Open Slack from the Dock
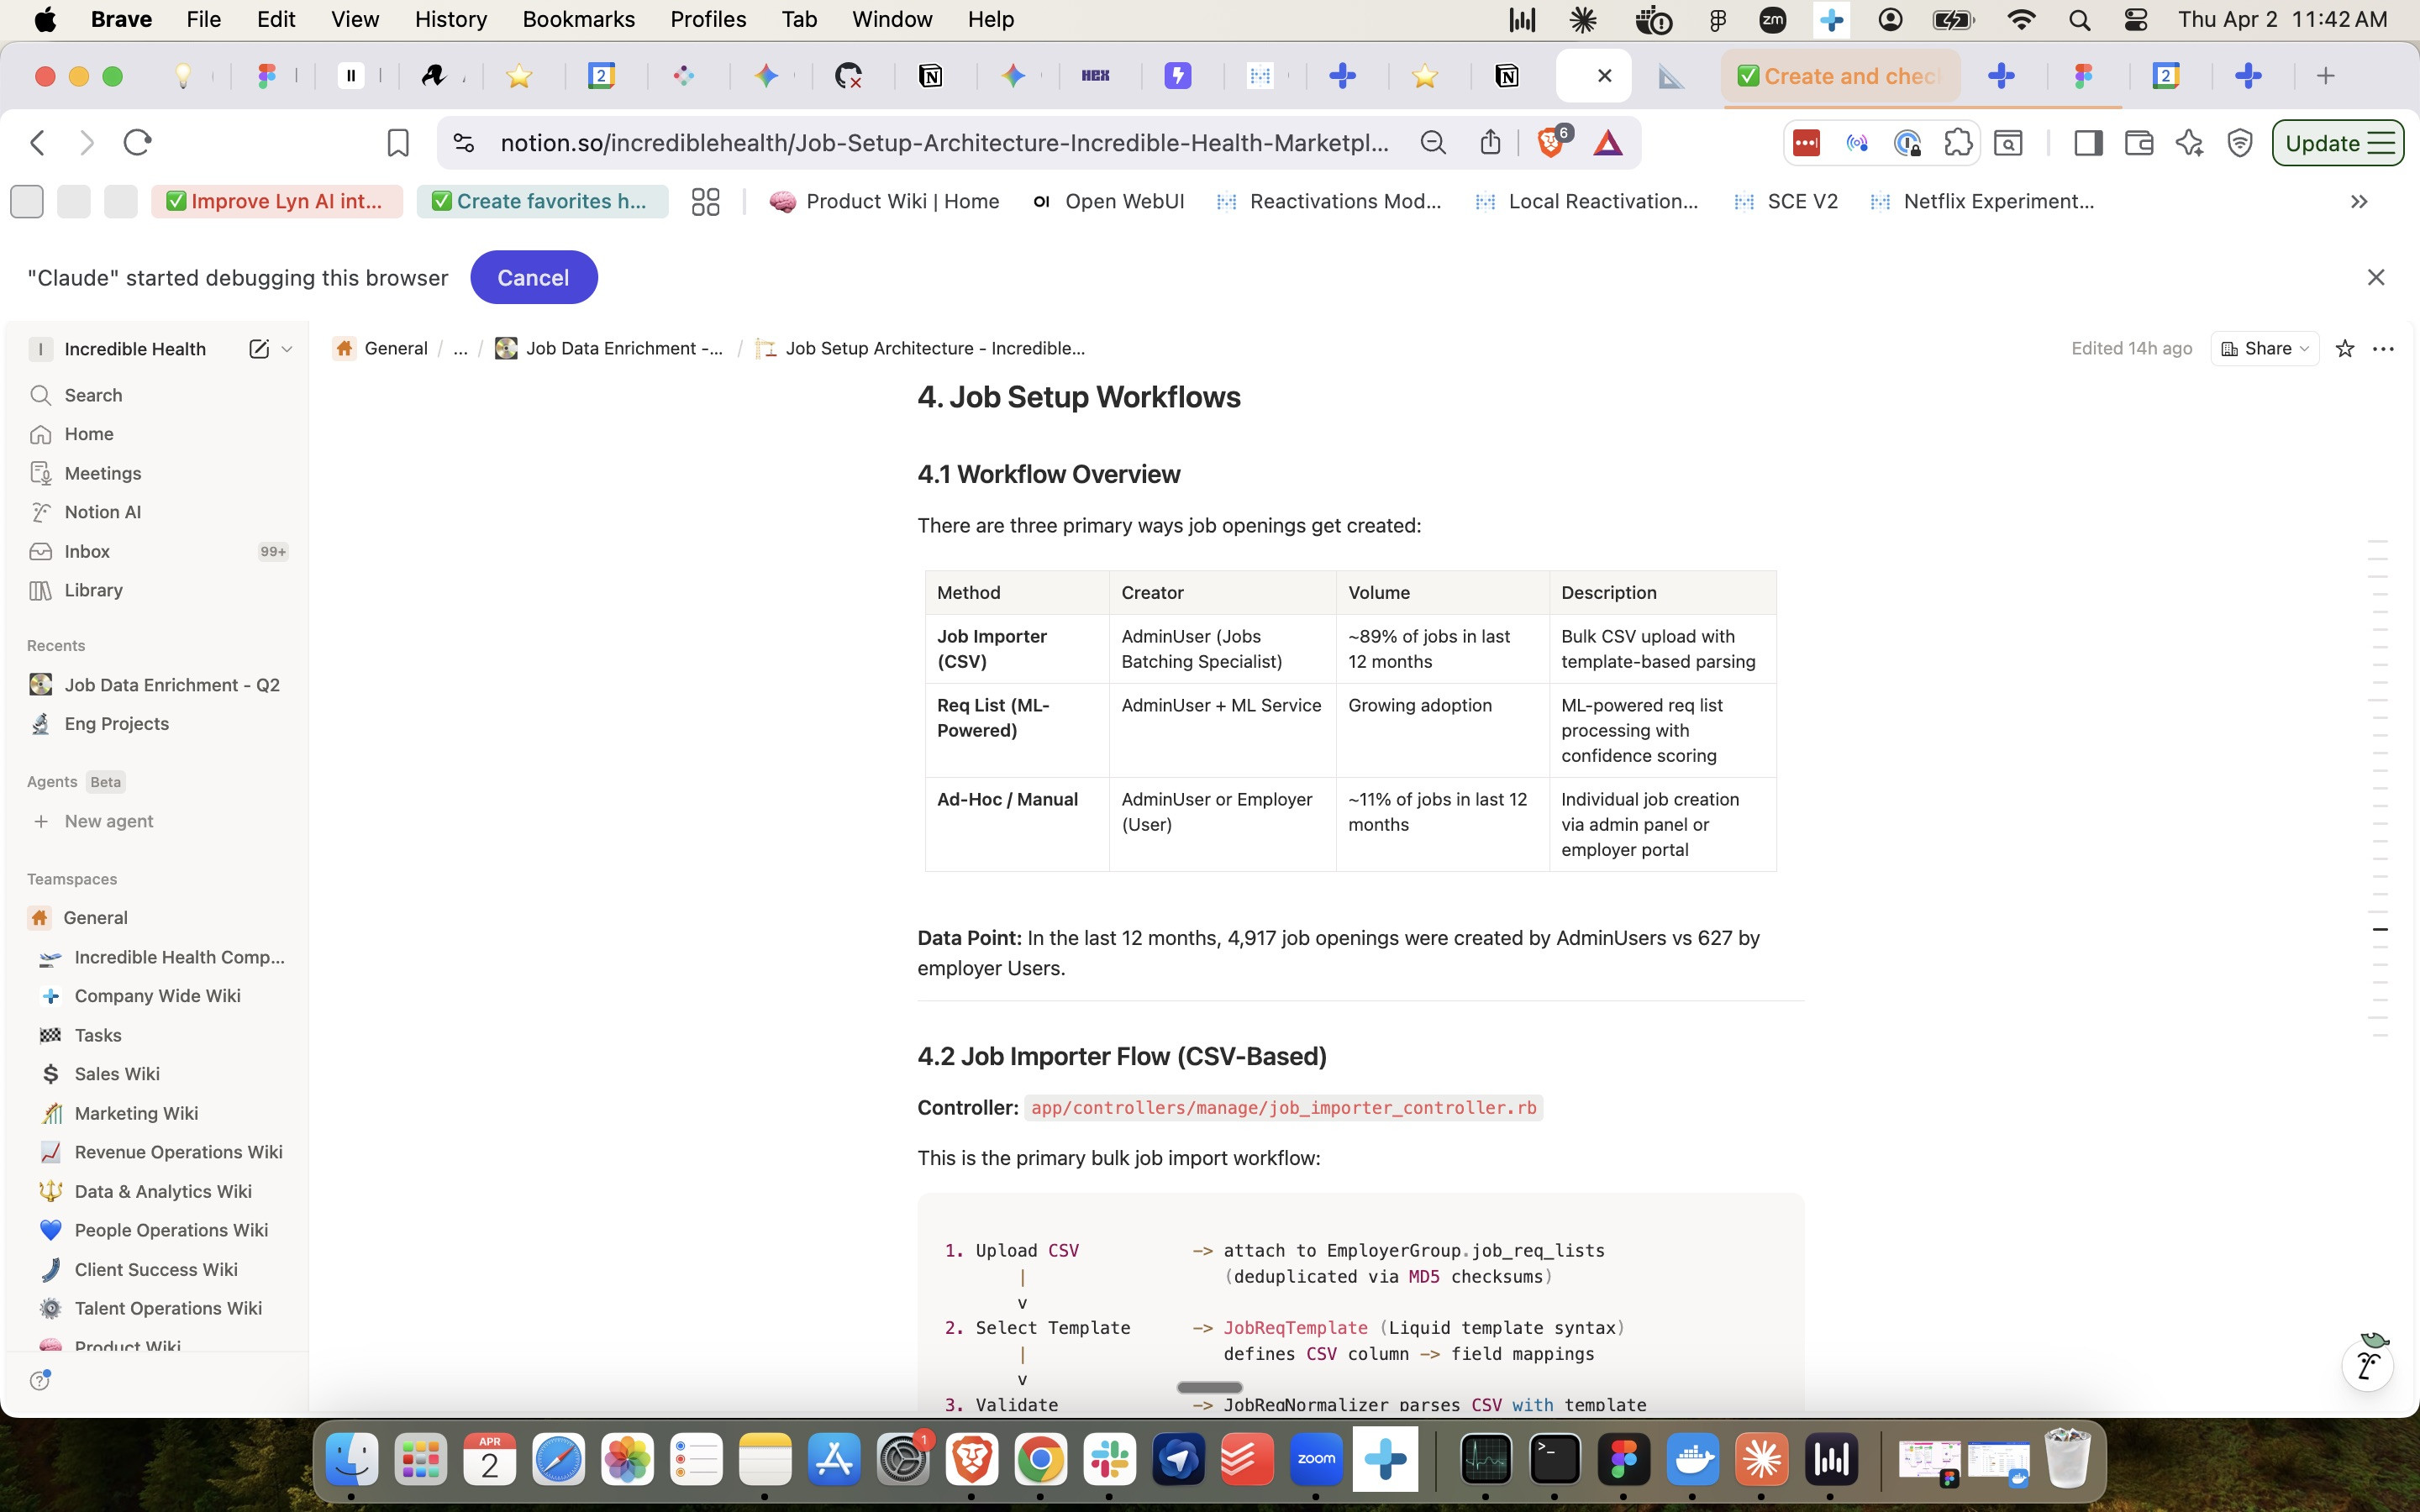 click(x=1109, y=1460)
